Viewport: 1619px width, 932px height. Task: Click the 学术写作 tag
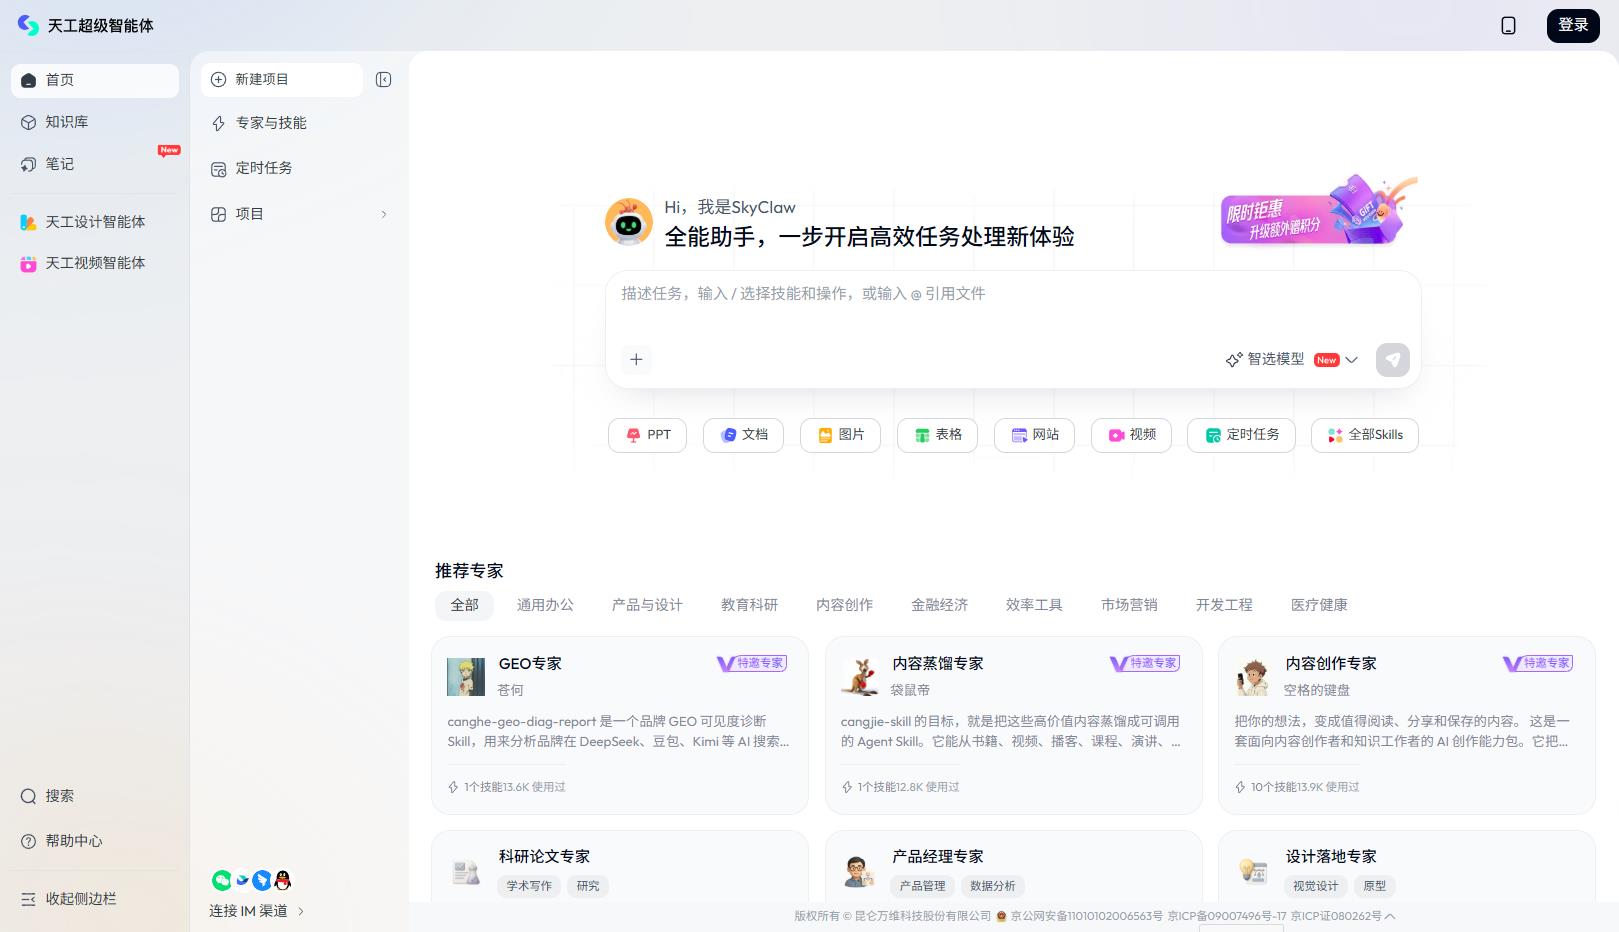coord(529,886)
